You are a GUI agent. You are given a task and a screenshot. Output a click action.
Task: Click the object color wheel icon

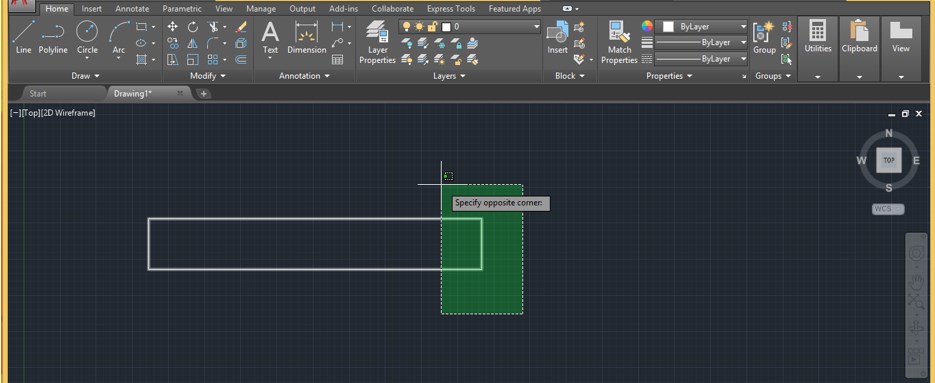647,26
